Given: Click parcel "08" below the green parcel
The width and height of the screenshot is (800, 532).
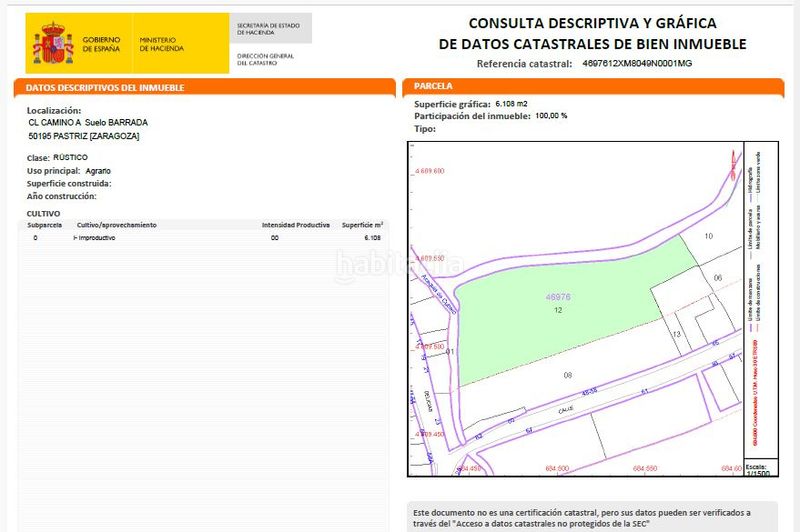Looking at the screenshot, I should 568,375.
